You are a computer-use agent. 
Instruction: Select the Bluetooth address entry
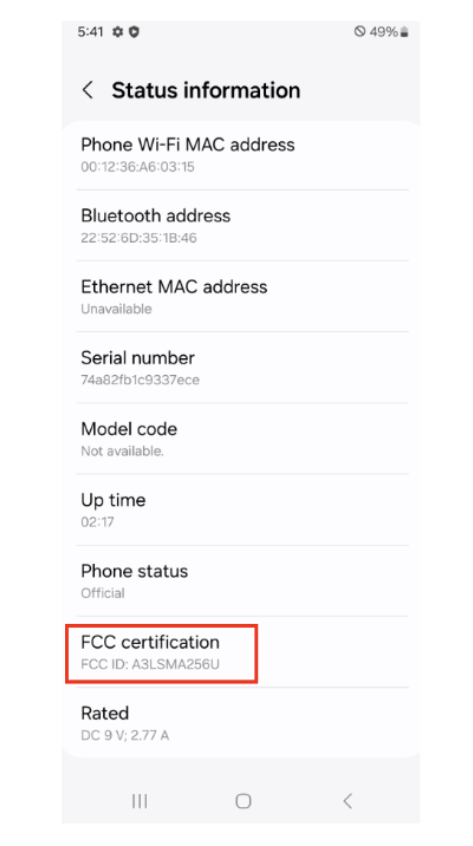(242, 226)
